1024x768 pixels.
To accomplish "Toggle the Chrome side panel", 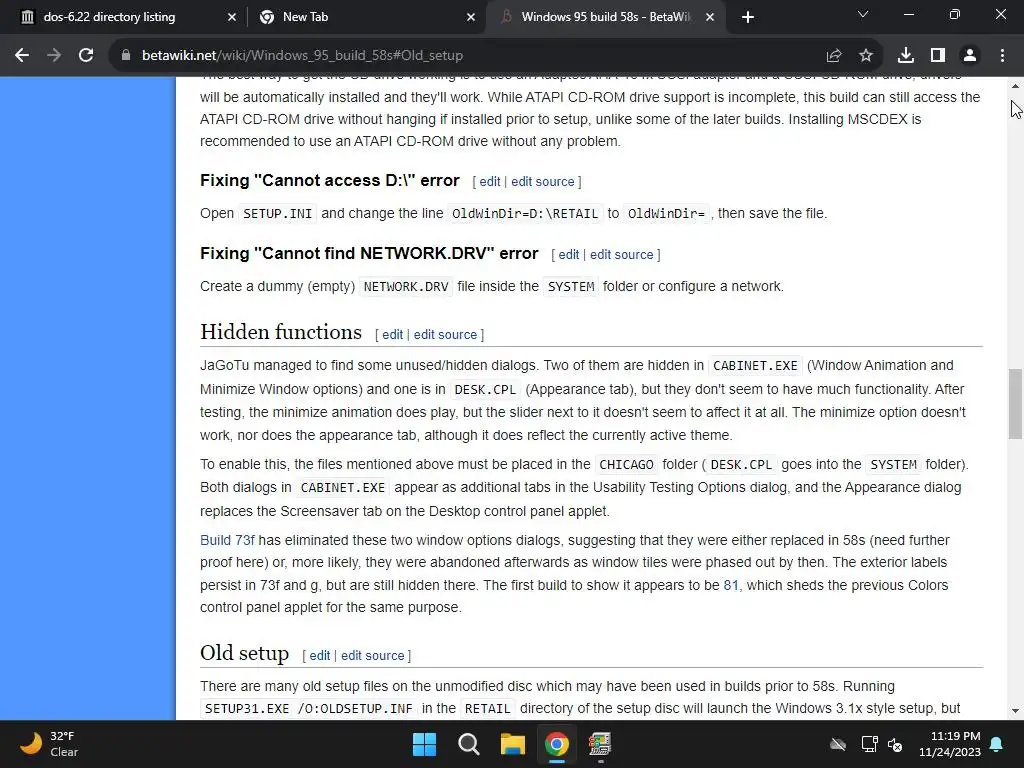I will pyautogui.click(x=938, y=56).
